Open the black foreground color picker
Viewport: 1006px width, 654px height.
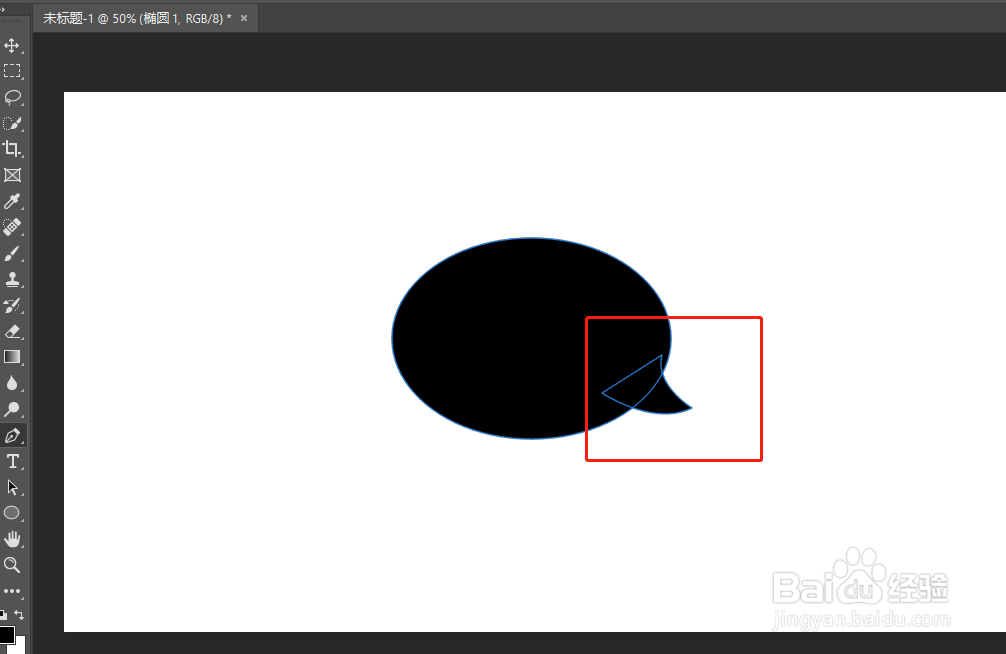(6, 634)
